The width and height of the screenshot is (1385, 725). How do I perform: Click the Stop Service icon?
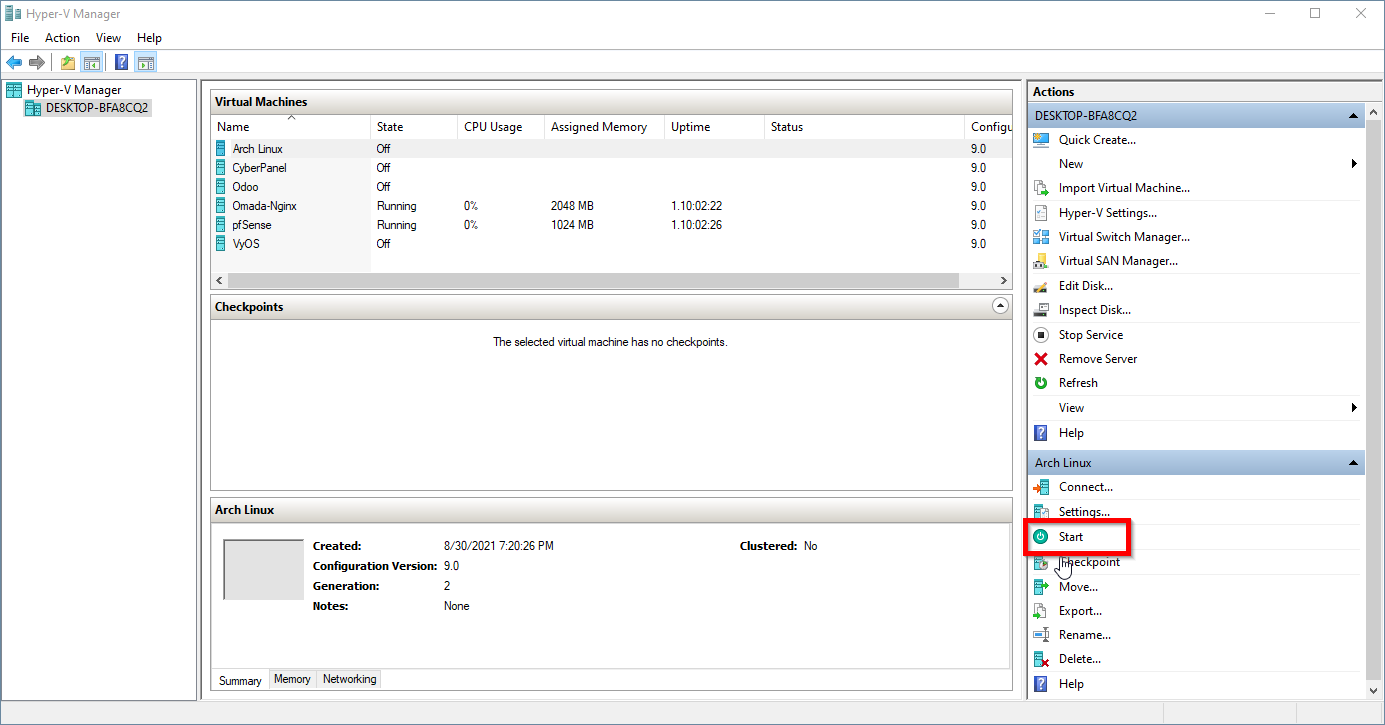[1041, 335]
